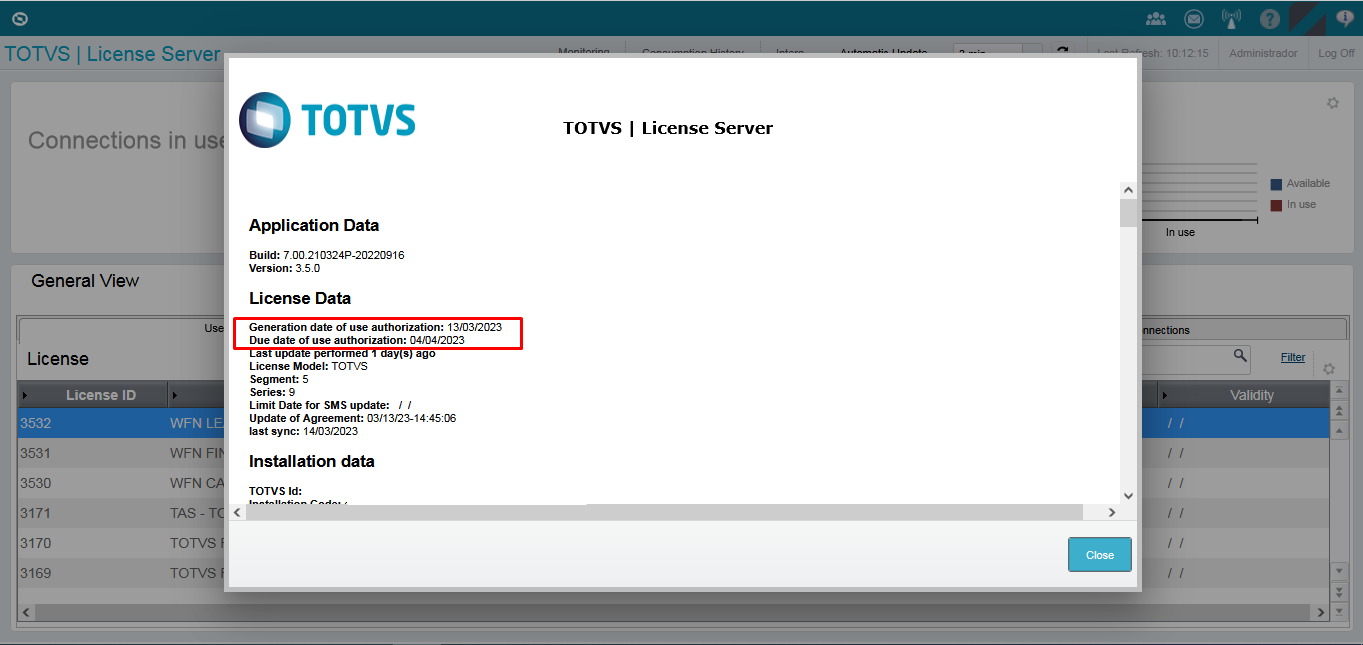Expand the Validity column header arrow

pos(1166,395)
